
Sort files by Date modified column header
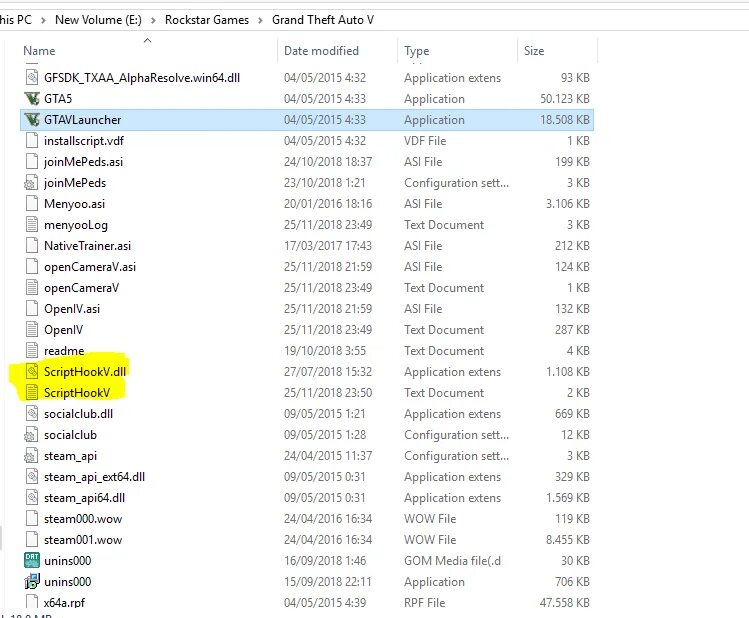click(x=321, y=51)
